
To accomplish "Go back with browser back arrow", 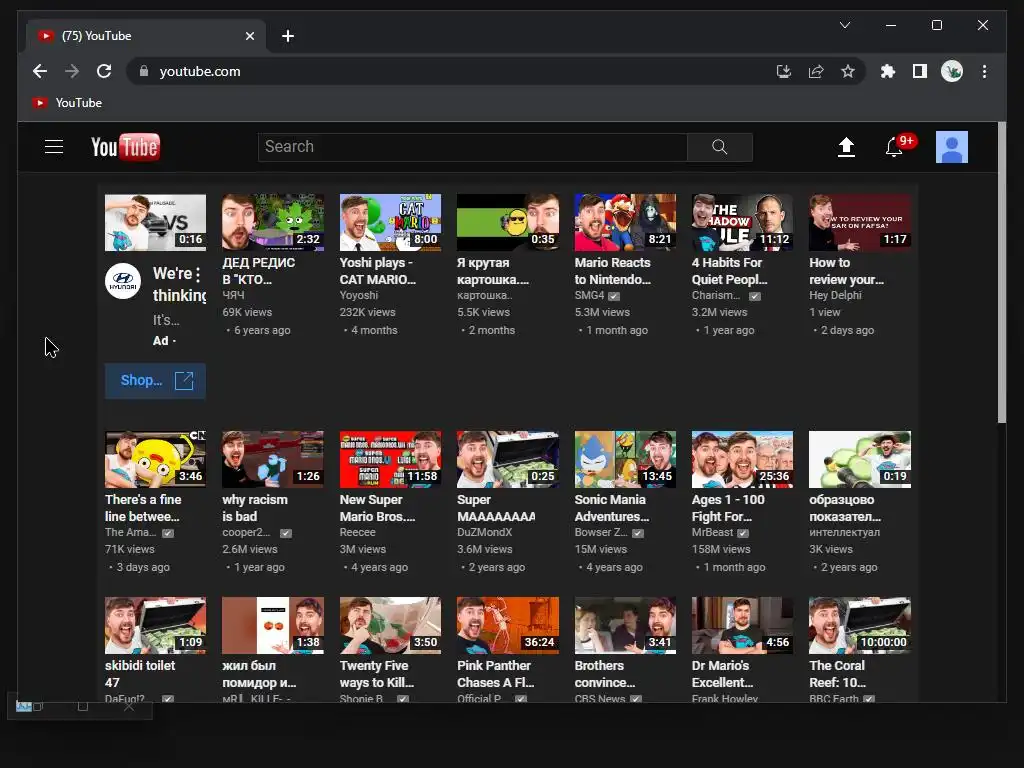I will pyautogui.click(x=40, y=71).
